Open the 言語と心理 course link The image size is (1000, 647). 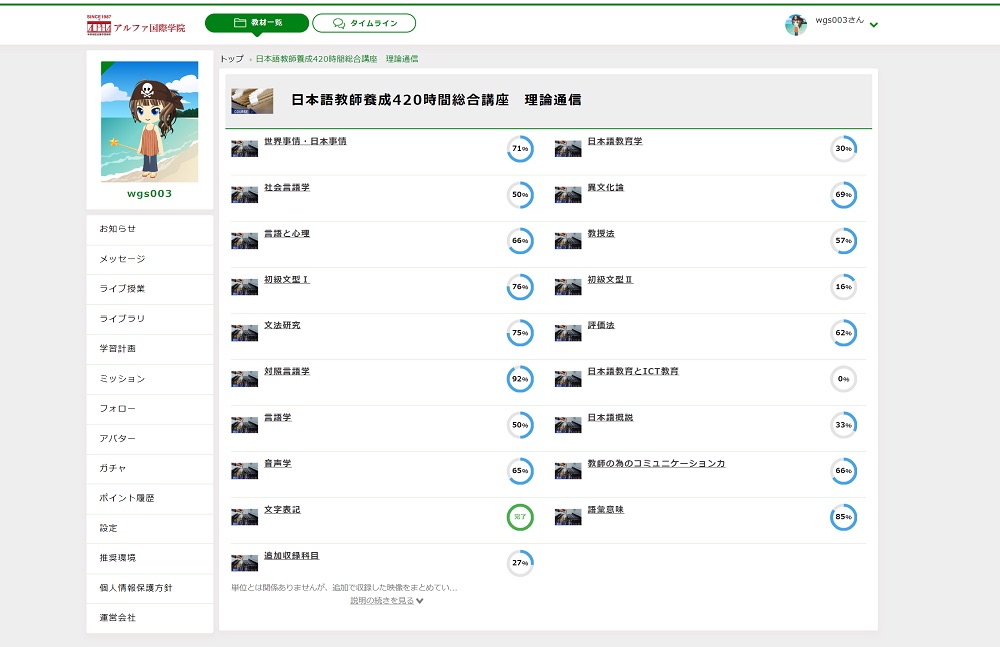tap(286, 234)
